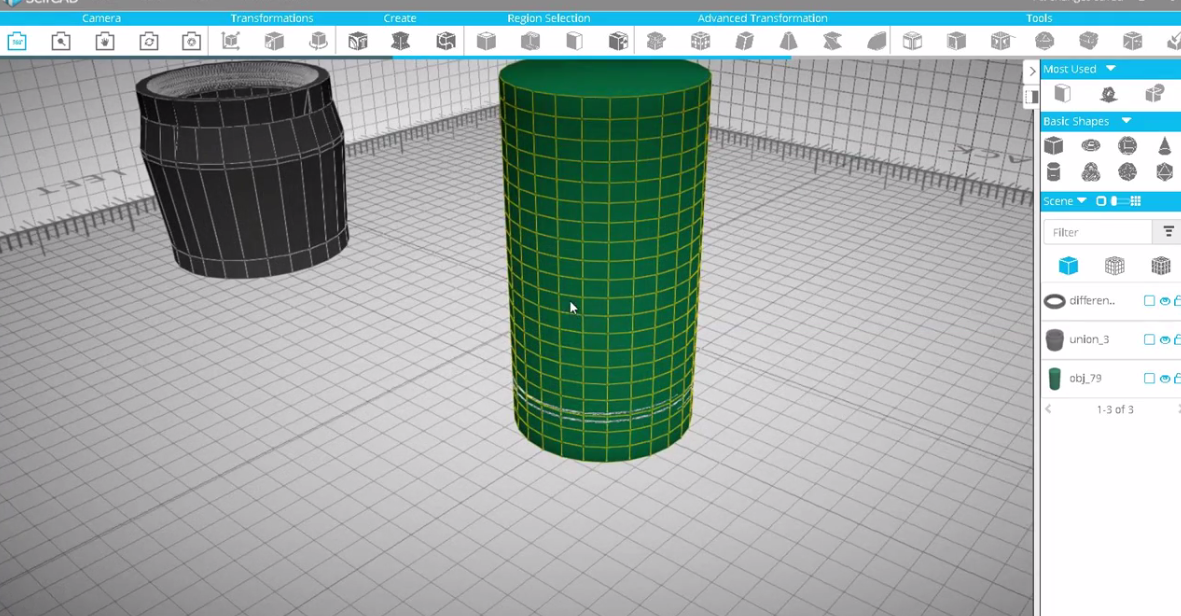Add a torus knot from Basic Shapes

pyautogui.click(x=1091, y=172)
